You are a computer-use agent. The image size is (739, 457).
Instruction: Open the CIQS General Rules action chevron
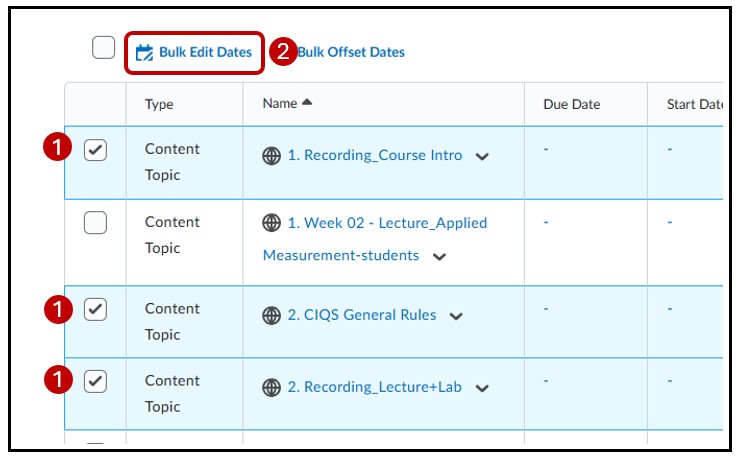tap(456, 317)
